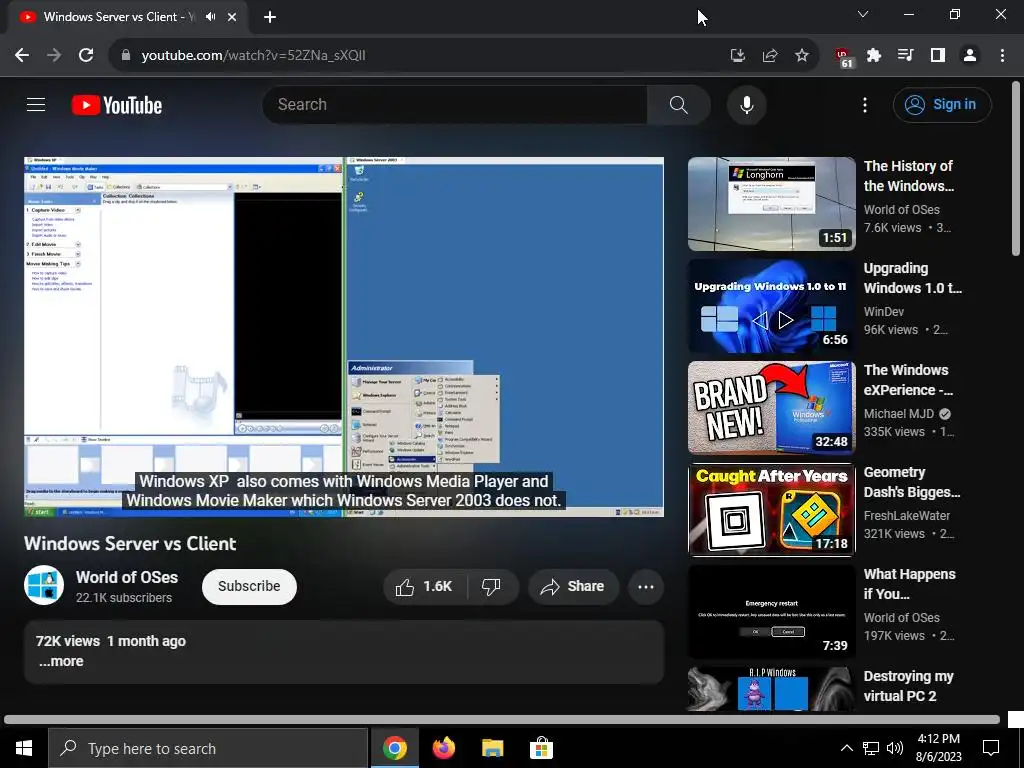
Task: Open Destroying my virtual PC 2 title
Action: tap(908, 686)
